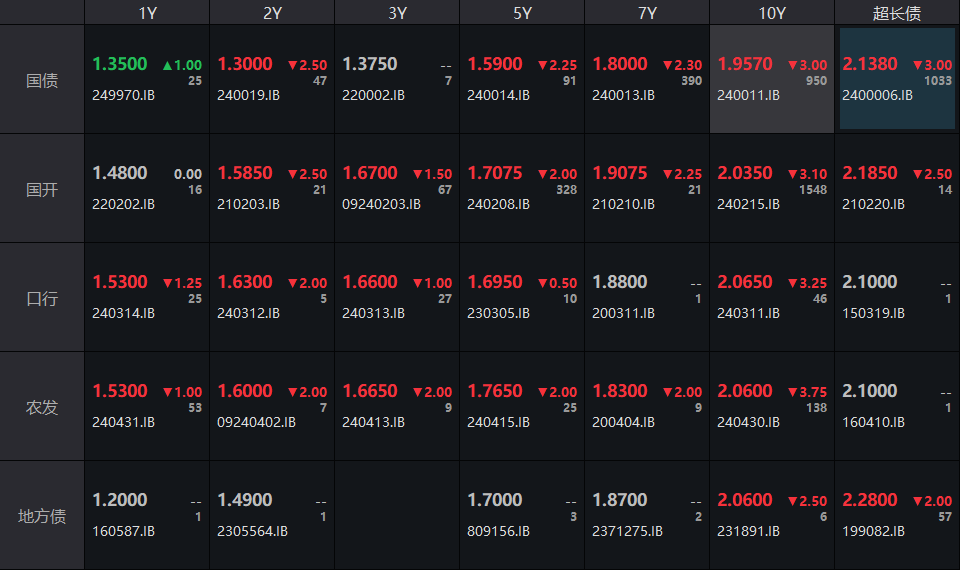Click the red arrow beside 1.50 change

418,174
